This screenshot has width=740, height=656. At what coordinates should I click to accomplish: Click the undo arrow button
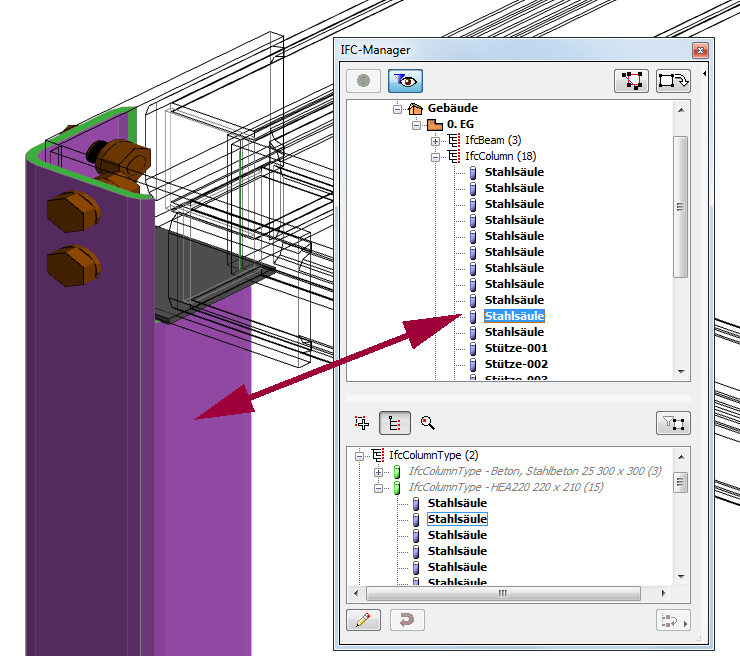pos(407,620)
